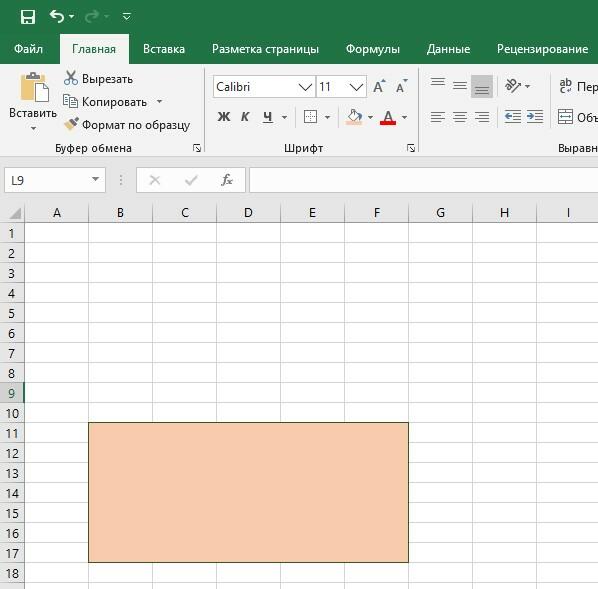Click the decrease indent icon
The height and width of the screenshot is (589, 598).
pos(513,117)
